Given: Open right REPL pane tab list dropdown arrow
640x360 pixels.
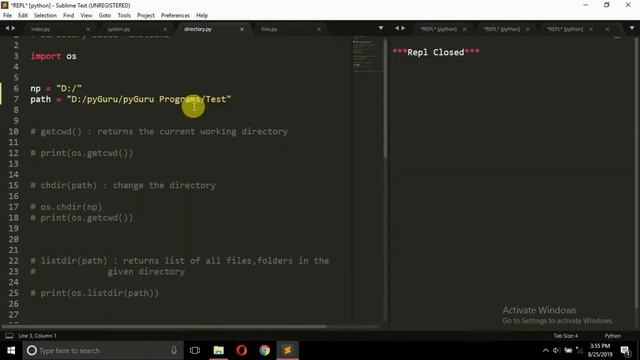Looking at the screenshot, I should tap(632, 28).
